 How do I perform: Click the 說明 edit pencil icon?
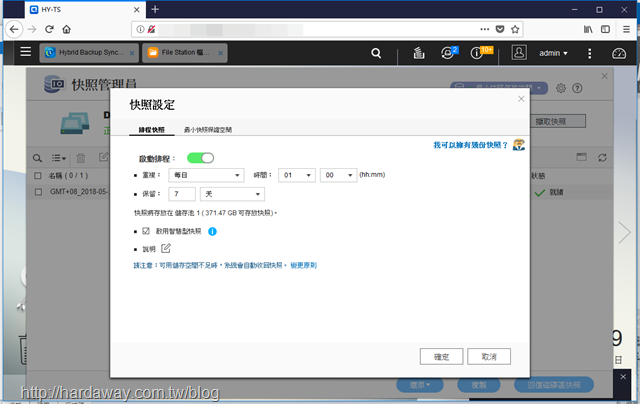pyautogui.click(x=166, y=248)
